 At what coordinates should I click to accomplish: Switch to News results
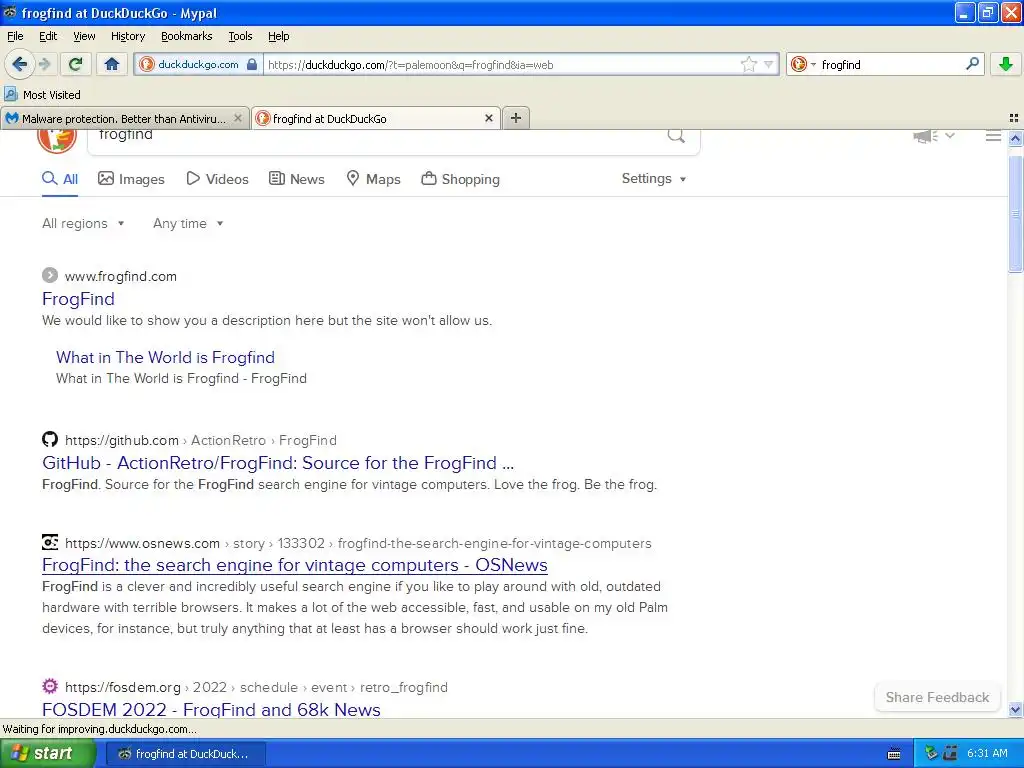click(x=296, y=179)
